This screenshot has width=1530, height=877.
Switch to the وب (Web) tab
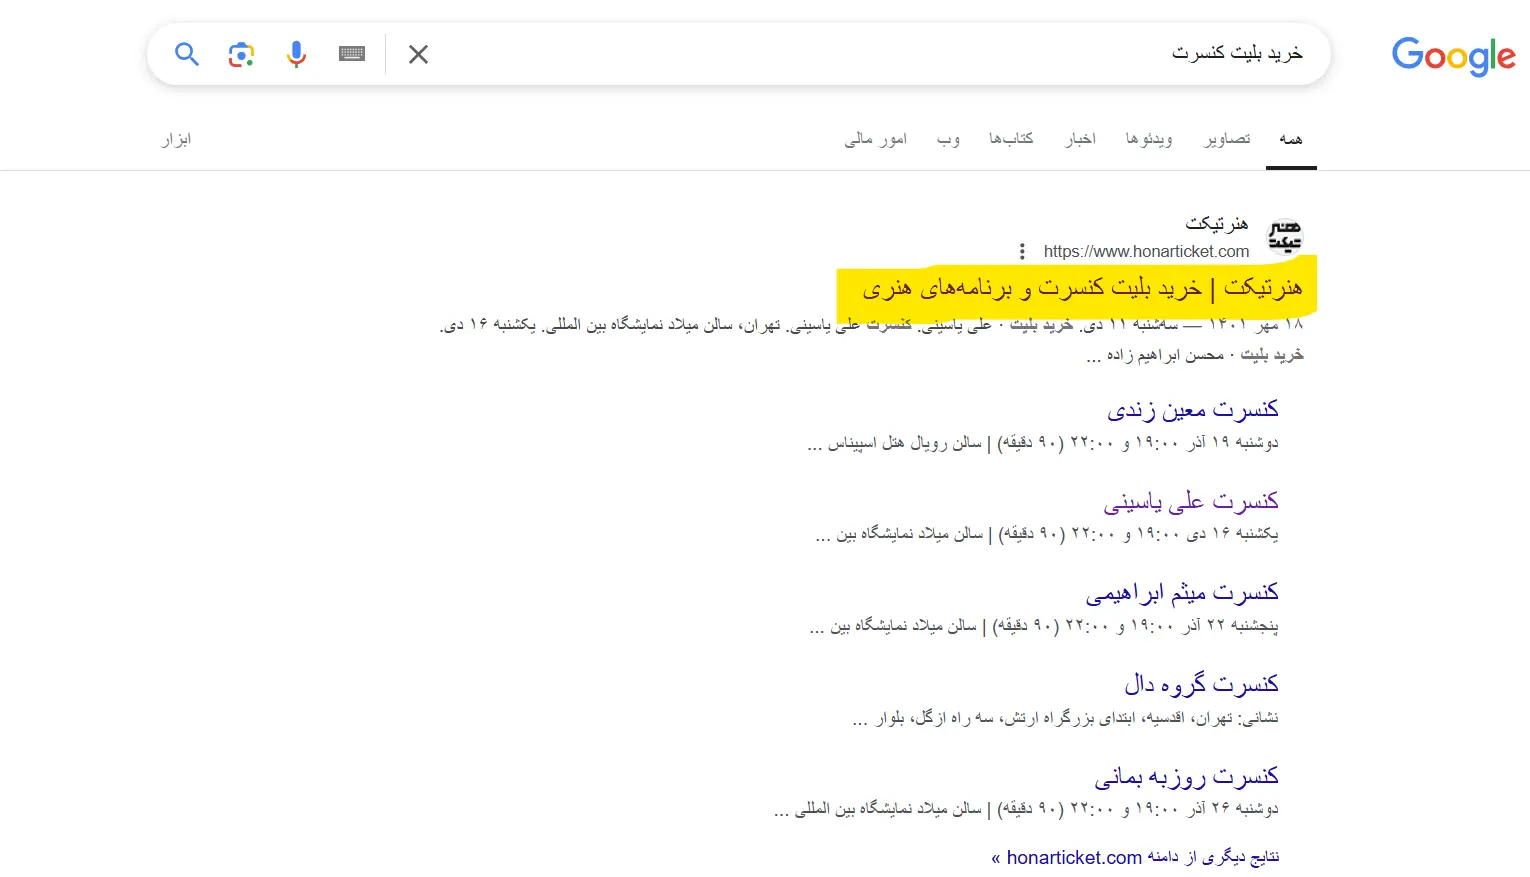[x=948, y=139]
